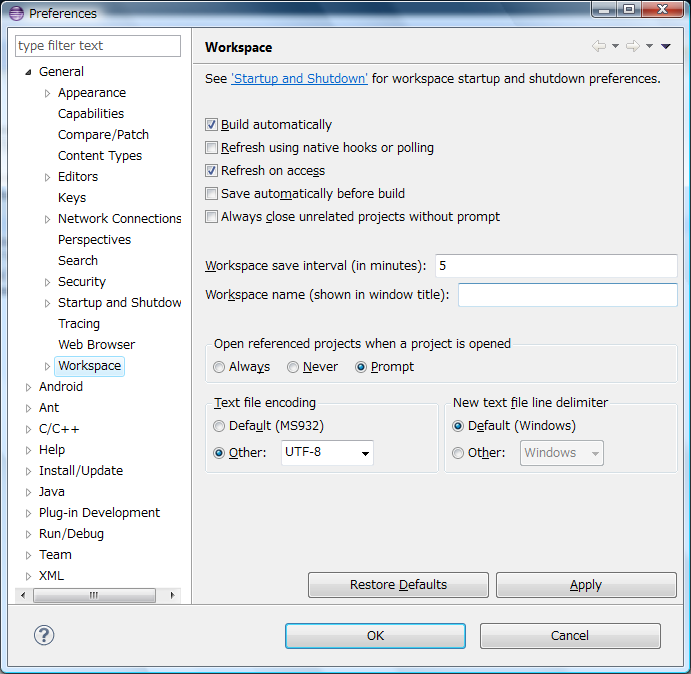
Task: Select Default (Windows) line delimiter
Action: tap(458, 426)
